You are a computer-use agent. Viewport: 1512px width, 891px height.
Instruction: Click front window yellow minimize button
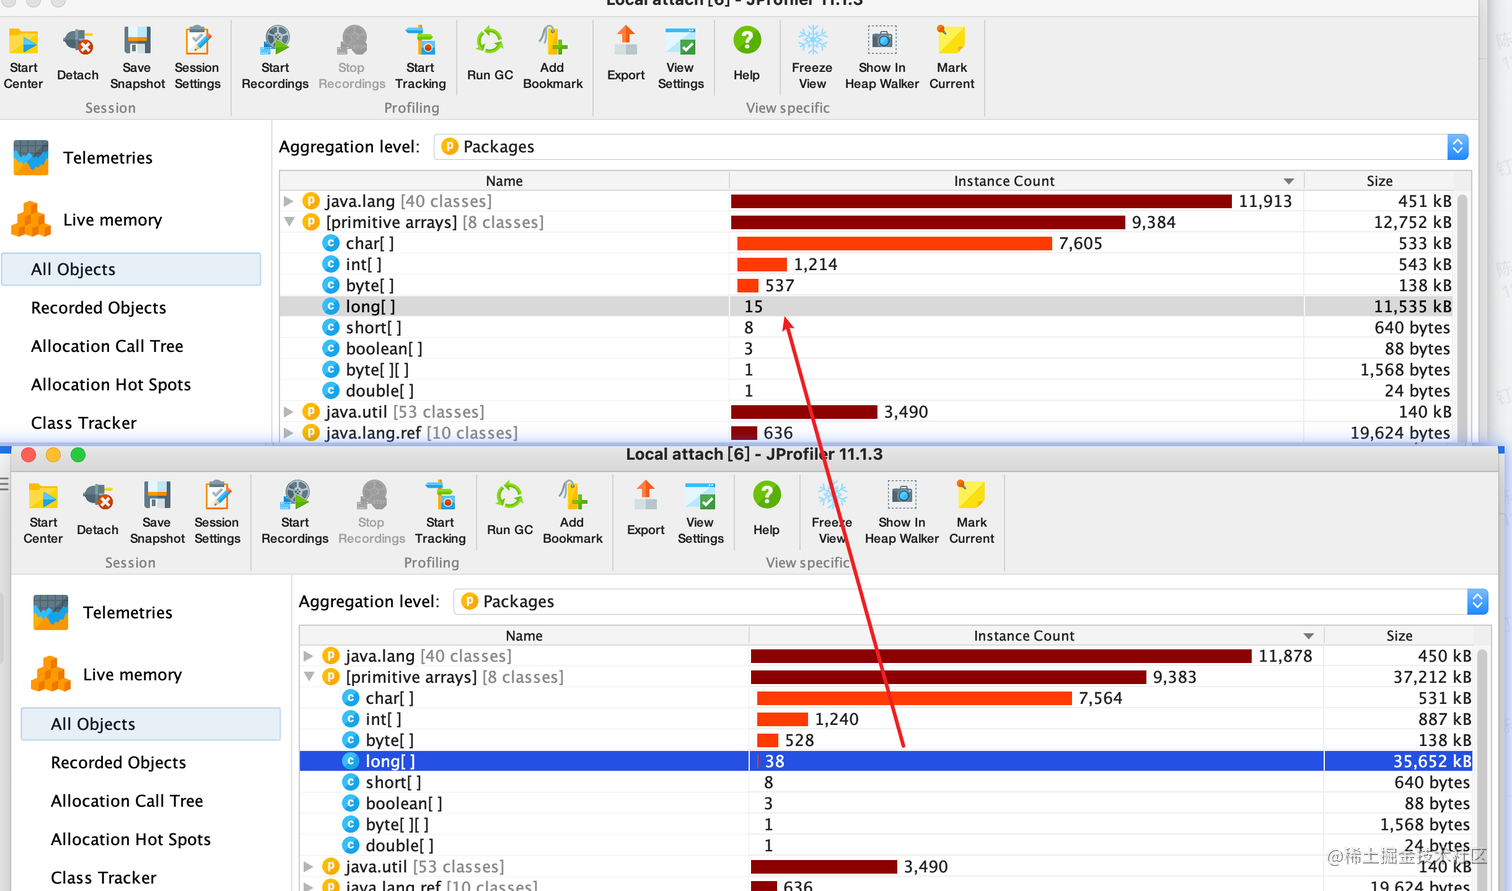53,455
